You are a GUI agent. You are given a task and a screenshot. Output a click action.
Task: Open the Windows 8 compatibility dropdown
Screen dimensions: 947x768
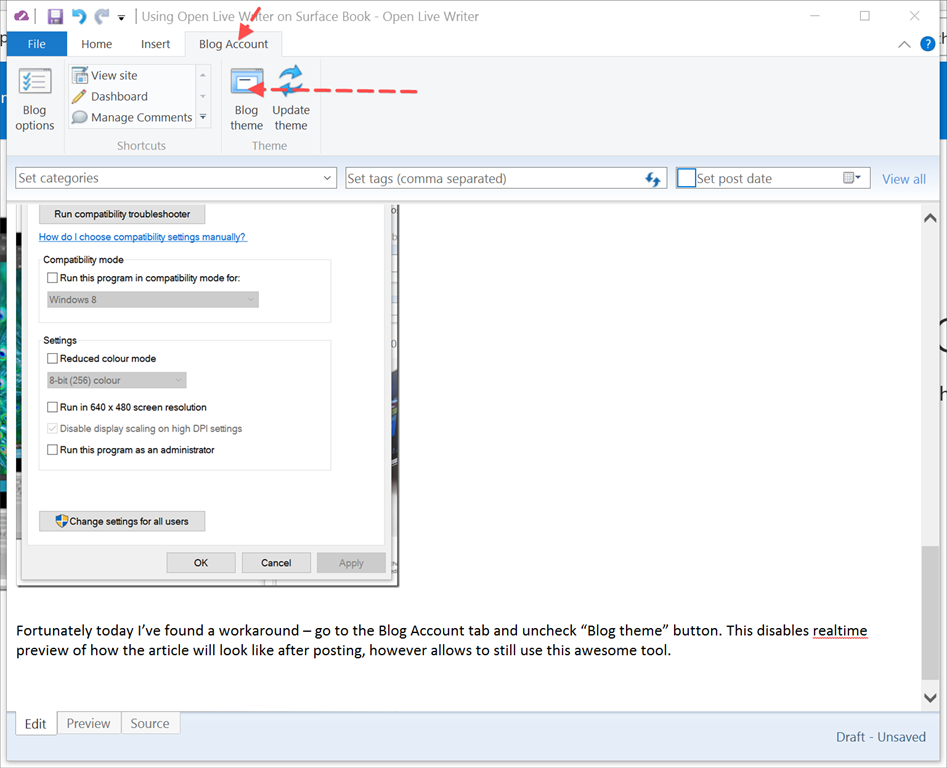tap(153, 299)
